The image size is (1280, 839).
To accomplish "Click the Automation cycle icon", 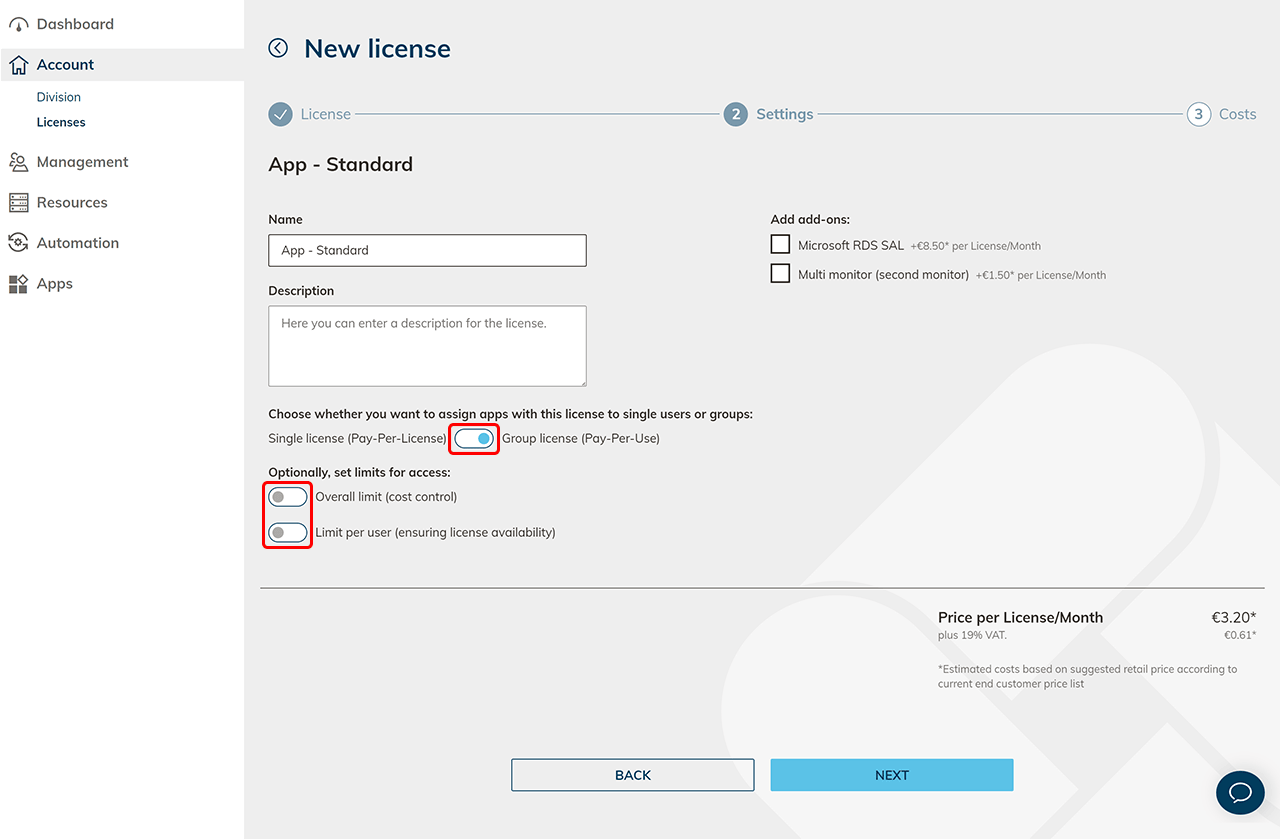I will [18, 243].
